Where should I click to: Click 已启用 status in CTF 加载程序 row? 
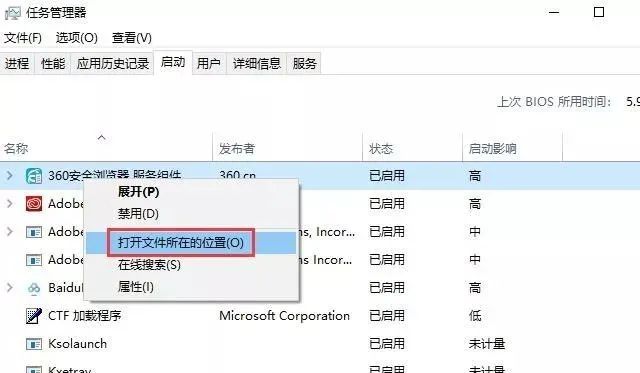387,316
